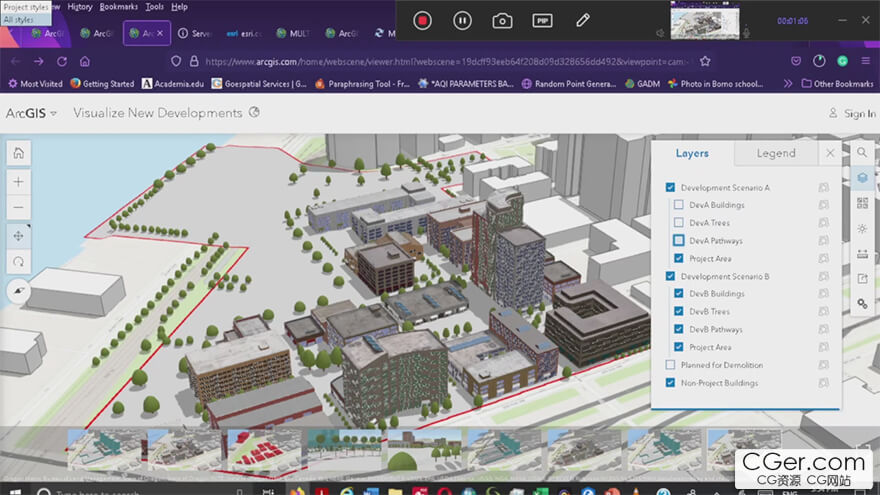Zoom to DevA Buildings layer extent
880x495 pixels.
[823, 205]
